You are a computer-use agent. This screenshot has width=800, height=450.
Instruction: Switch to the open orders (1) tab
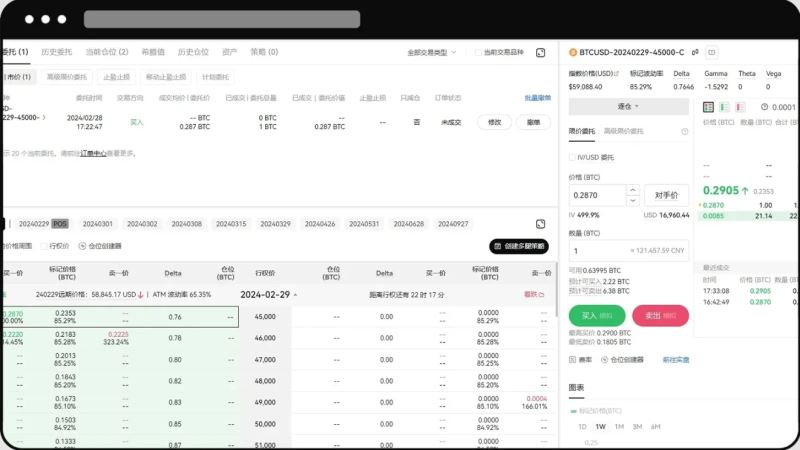pos(15,52)
